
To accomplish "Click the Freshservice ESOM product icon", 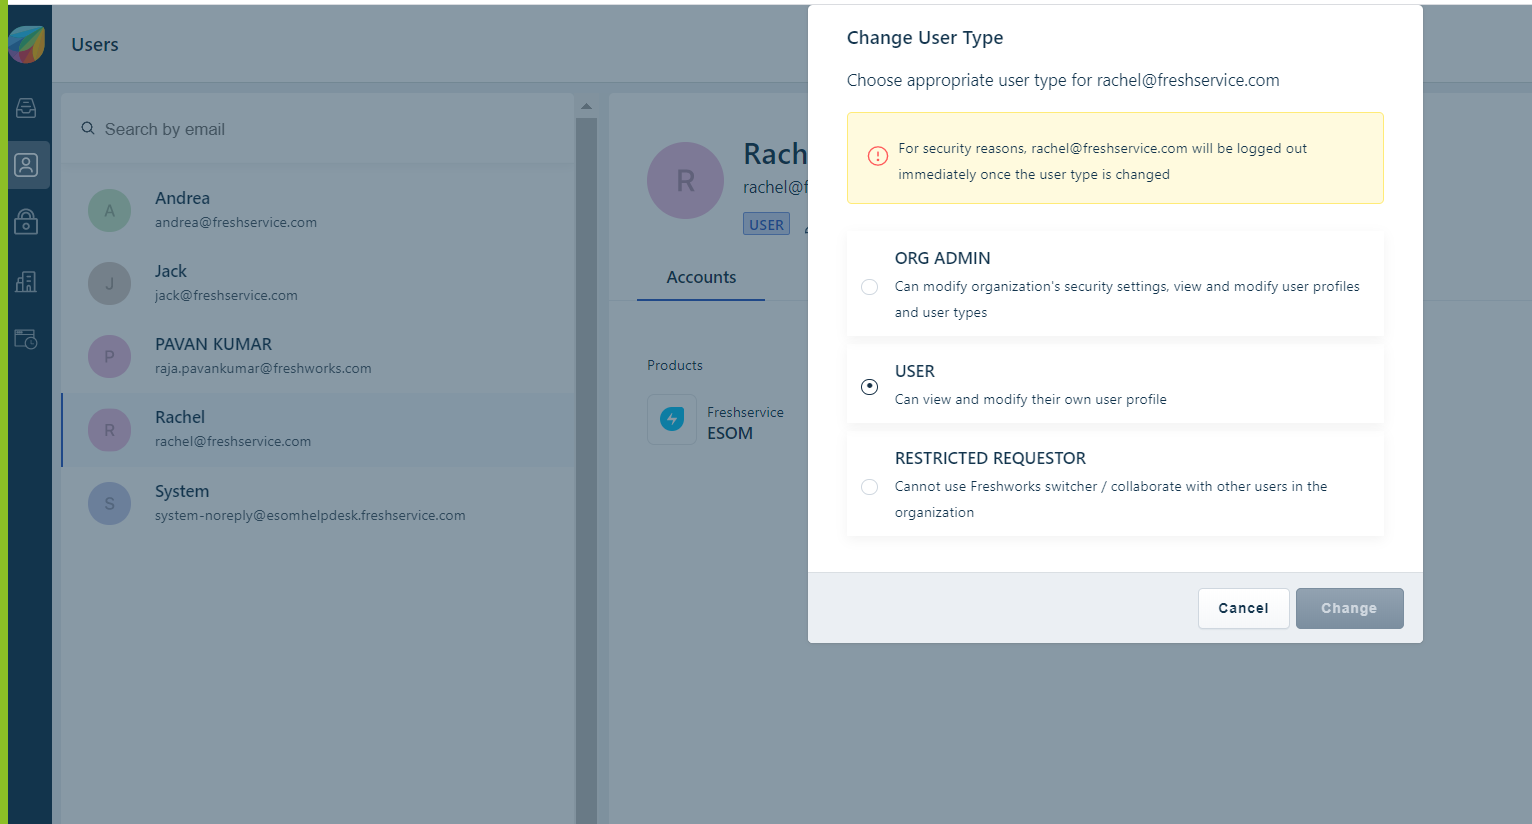I will click(x=672, y=419).
